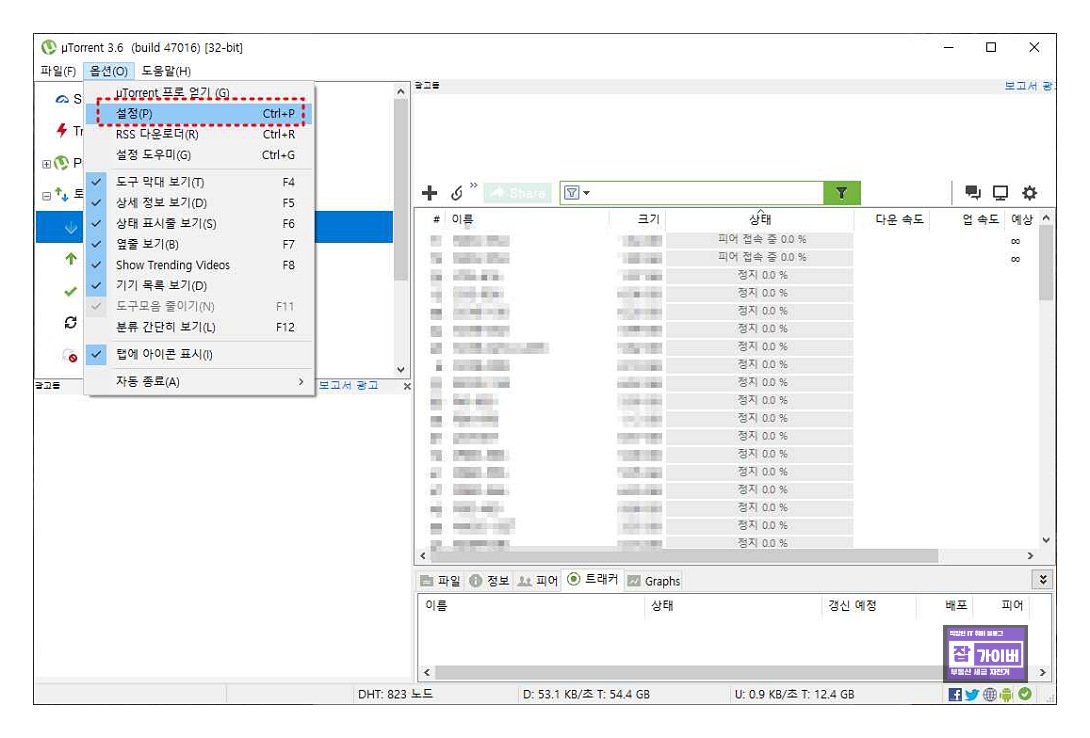Collapse the torrents tree node minus sign

pos(47,196)
